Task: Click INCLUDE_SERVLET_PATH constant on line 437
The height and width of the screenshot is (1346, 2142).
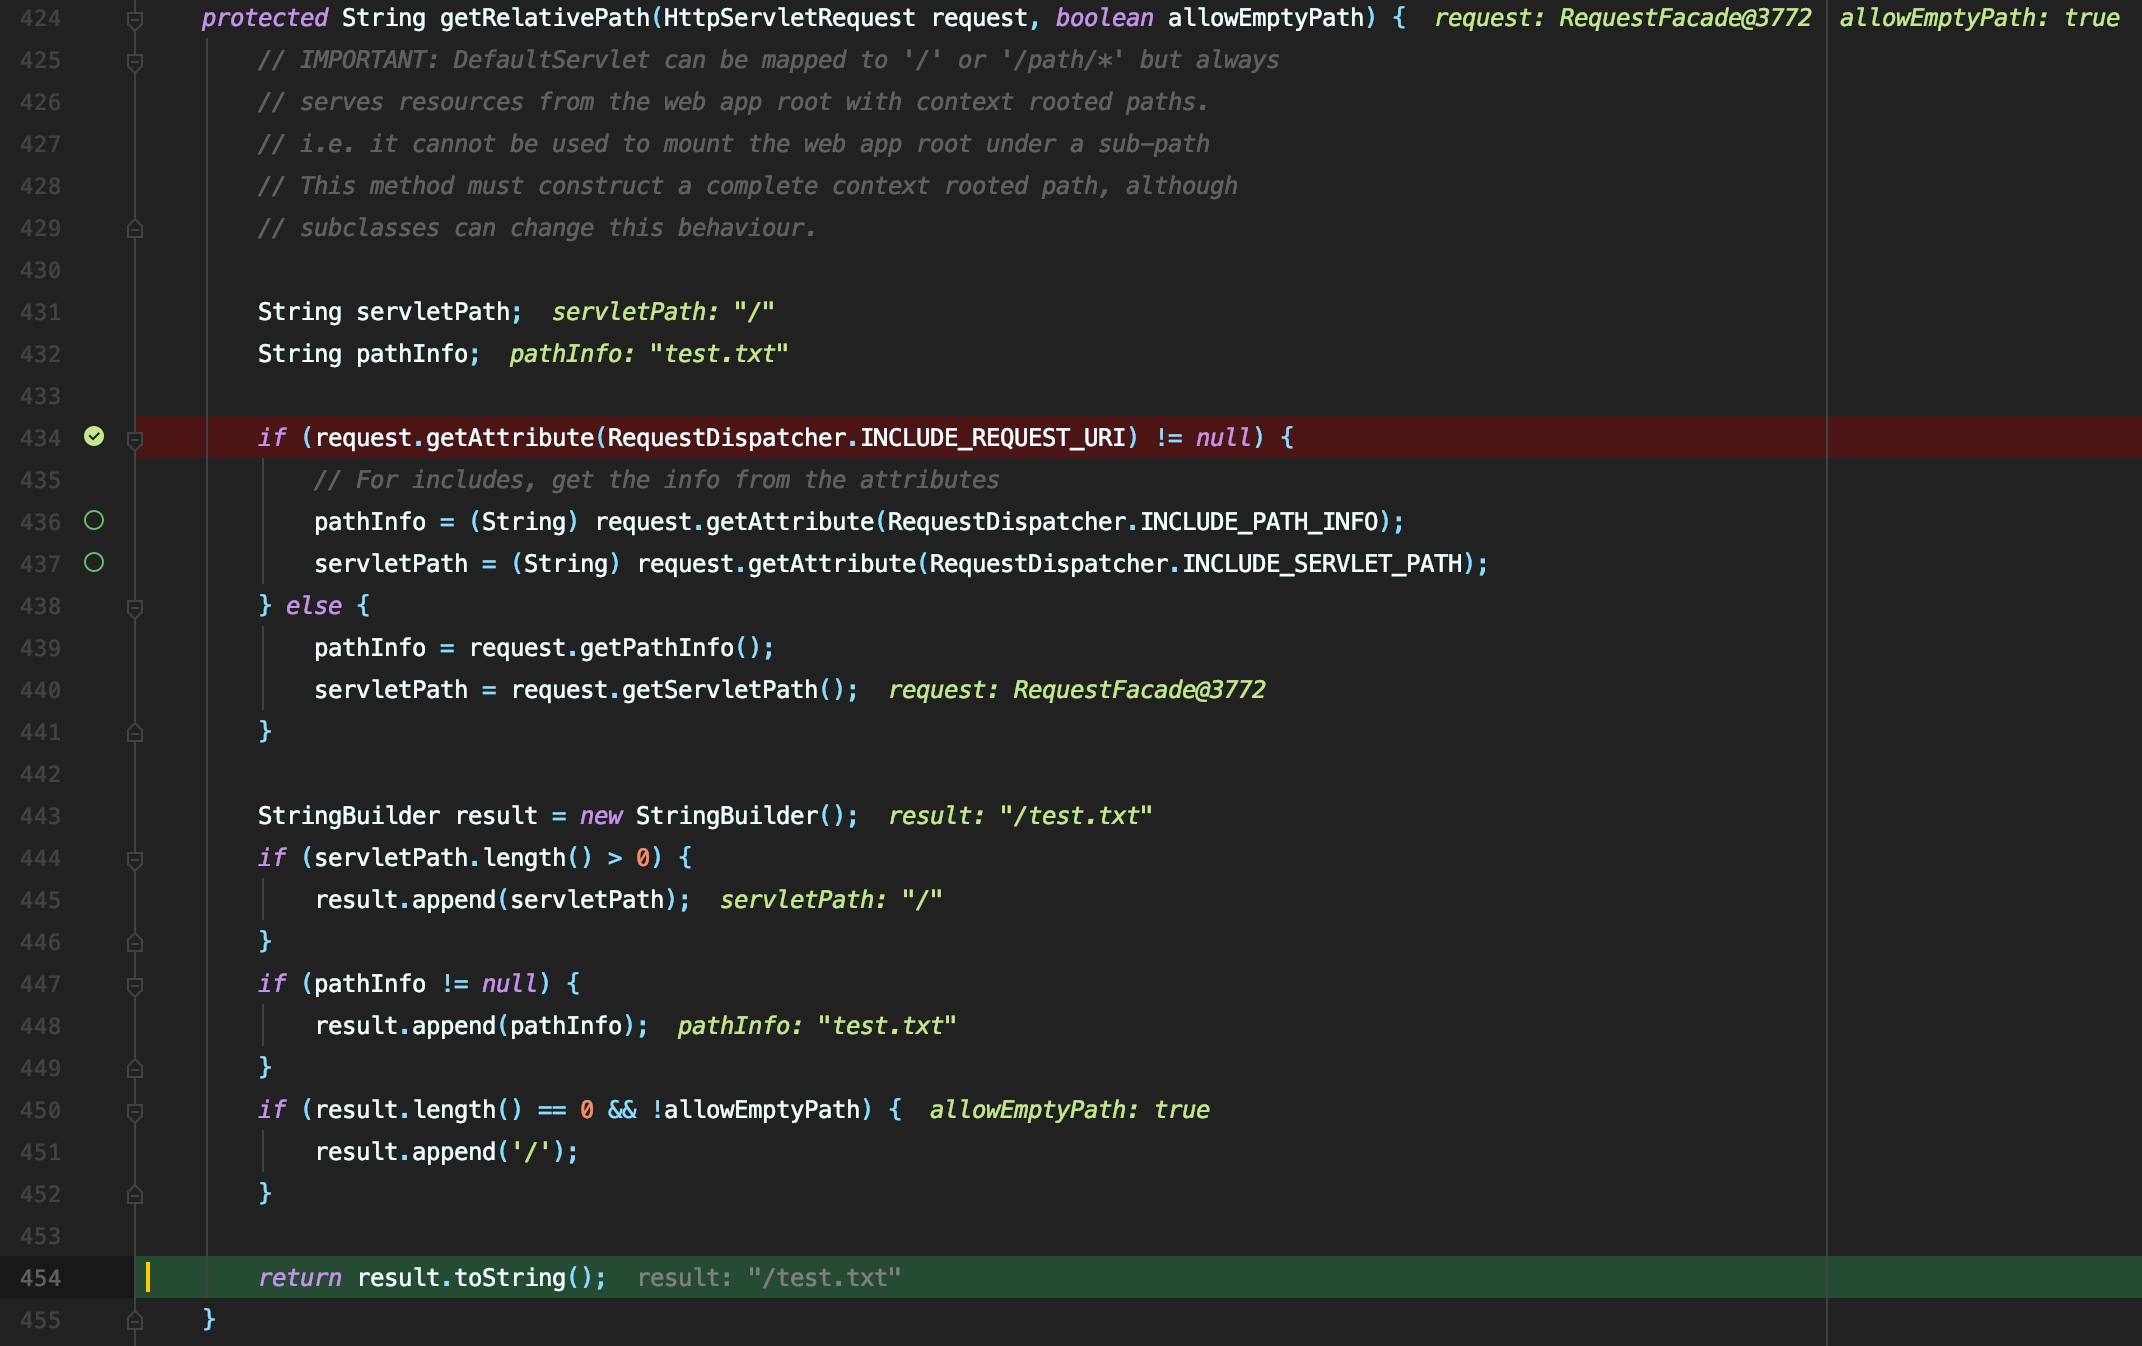Action: 1322,564
